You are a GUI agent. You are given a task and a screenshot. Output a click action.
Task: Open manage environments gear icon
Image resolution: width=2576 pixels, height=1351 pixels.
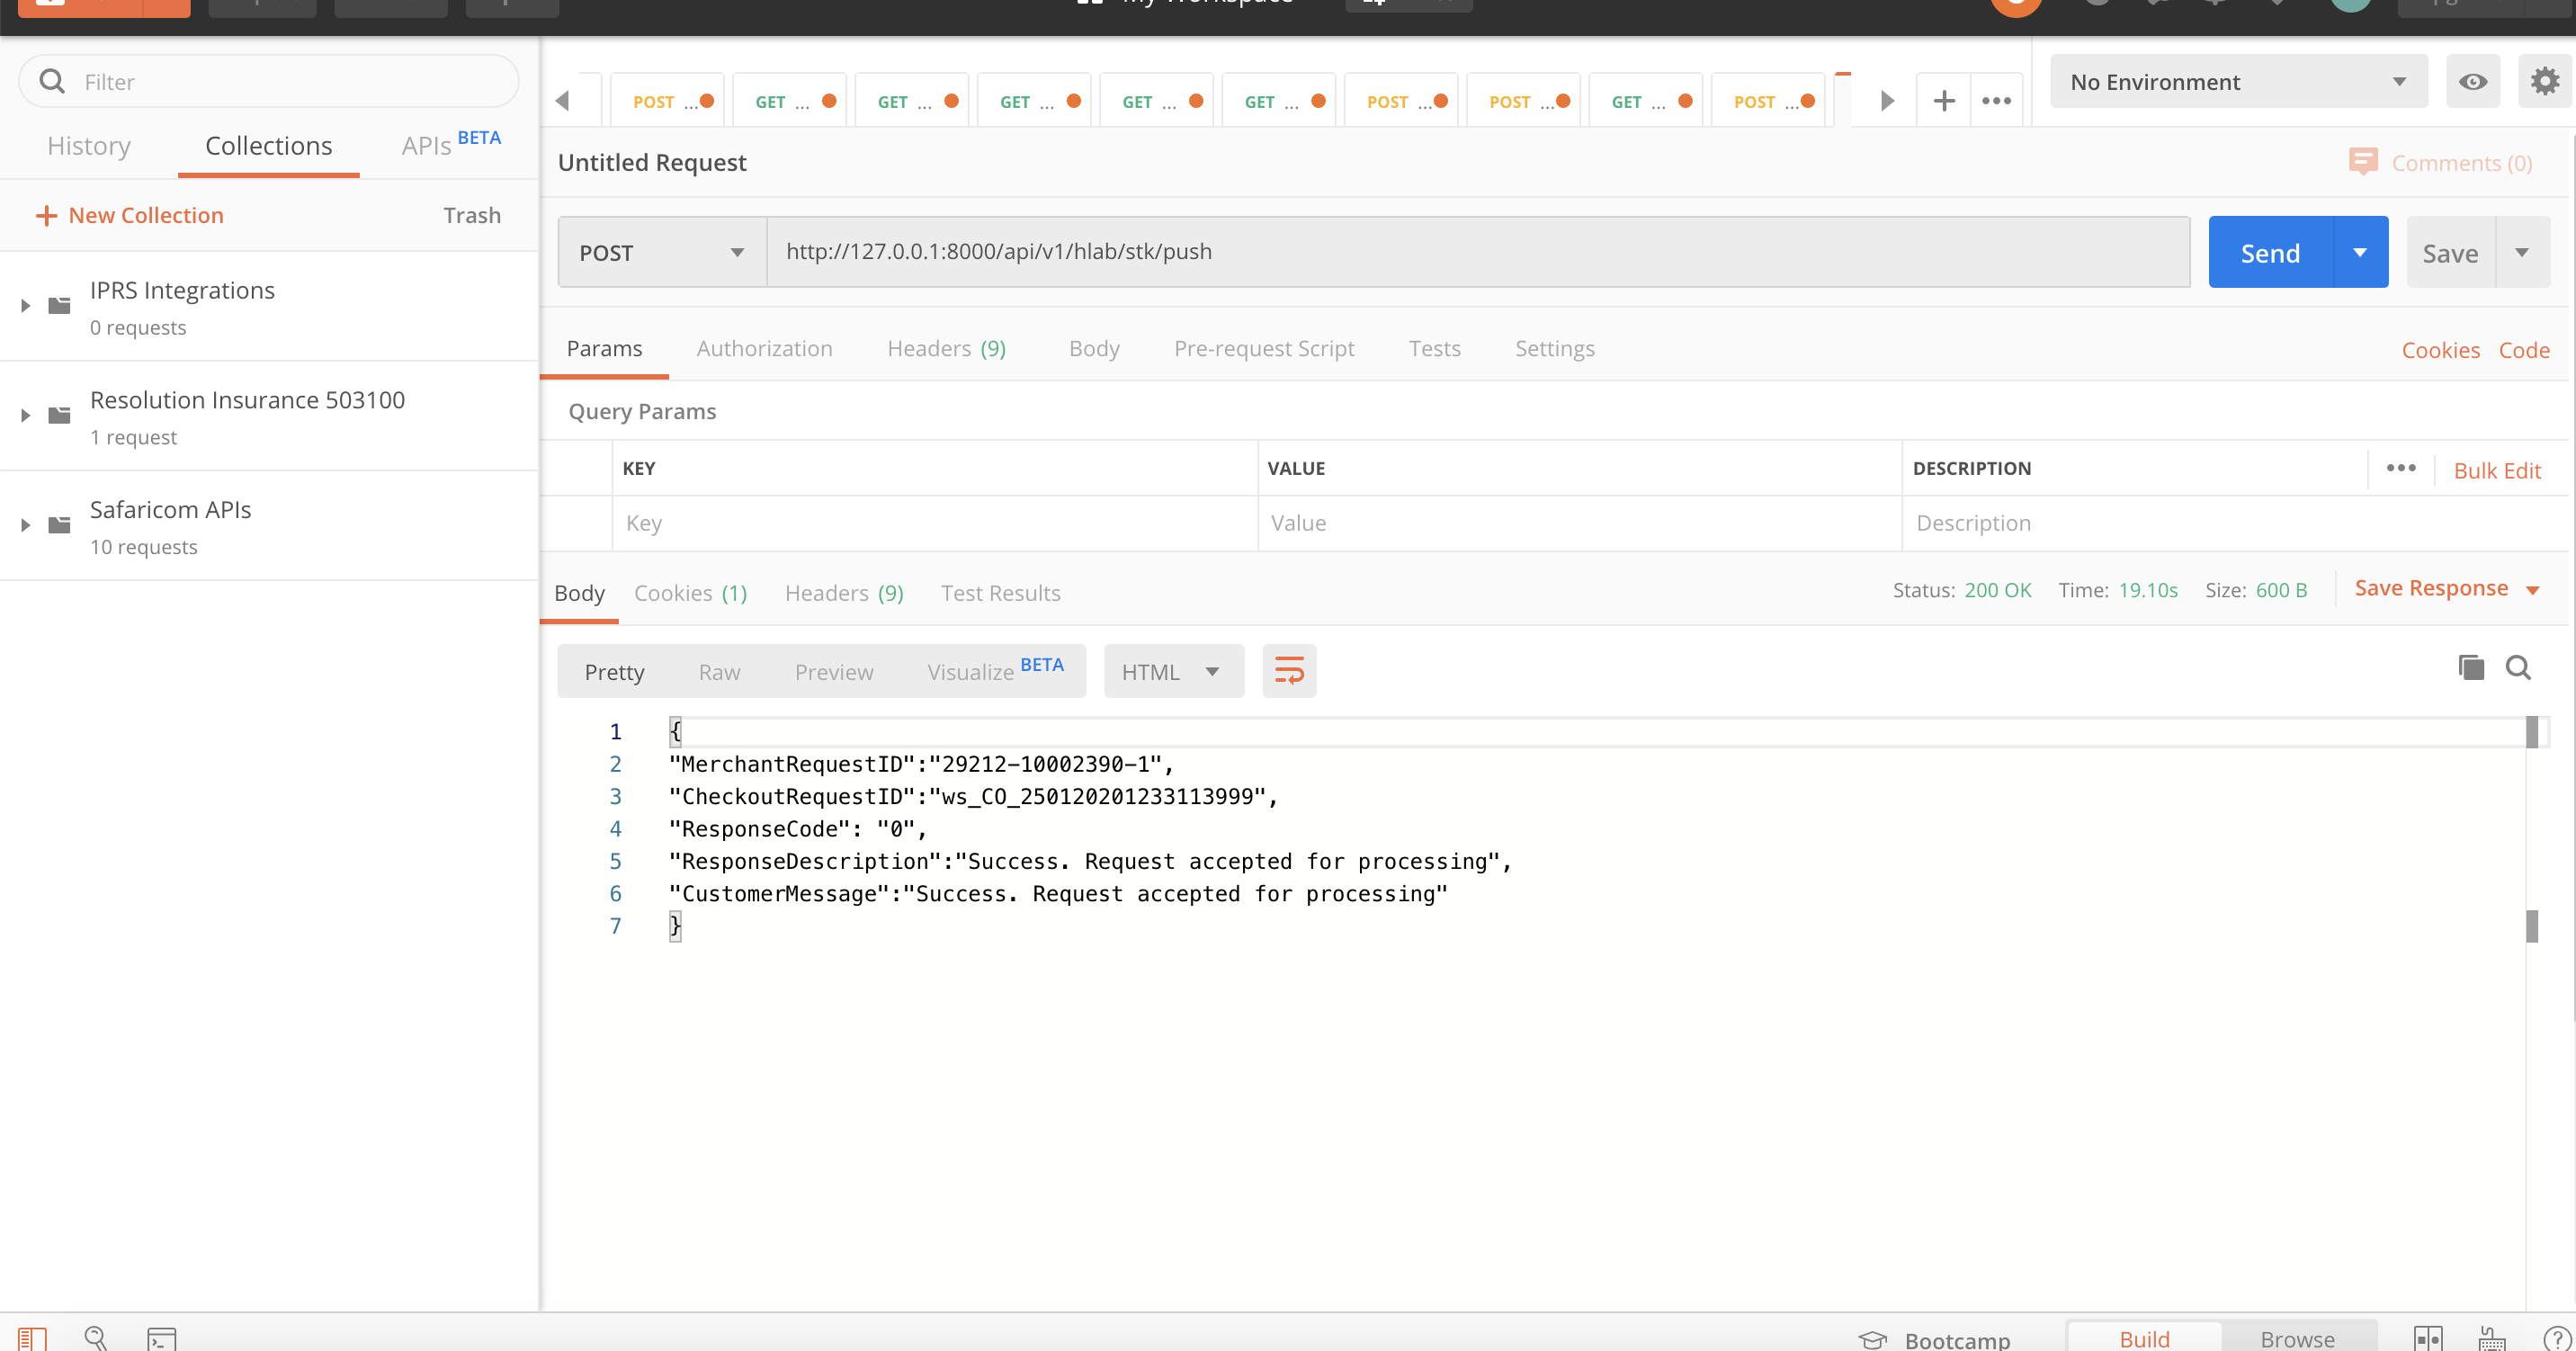click(x=2544, y=81)
